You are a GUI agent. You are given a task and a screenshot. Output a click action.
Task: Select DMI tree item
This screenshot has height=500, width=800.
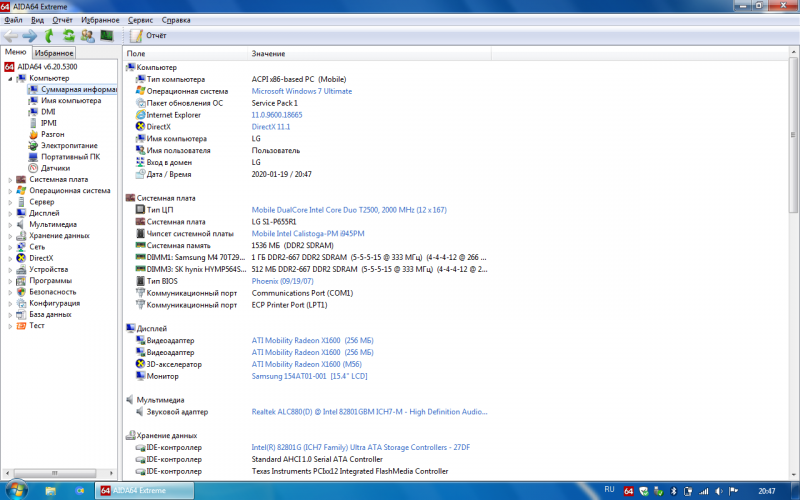(x=42, y=112)
